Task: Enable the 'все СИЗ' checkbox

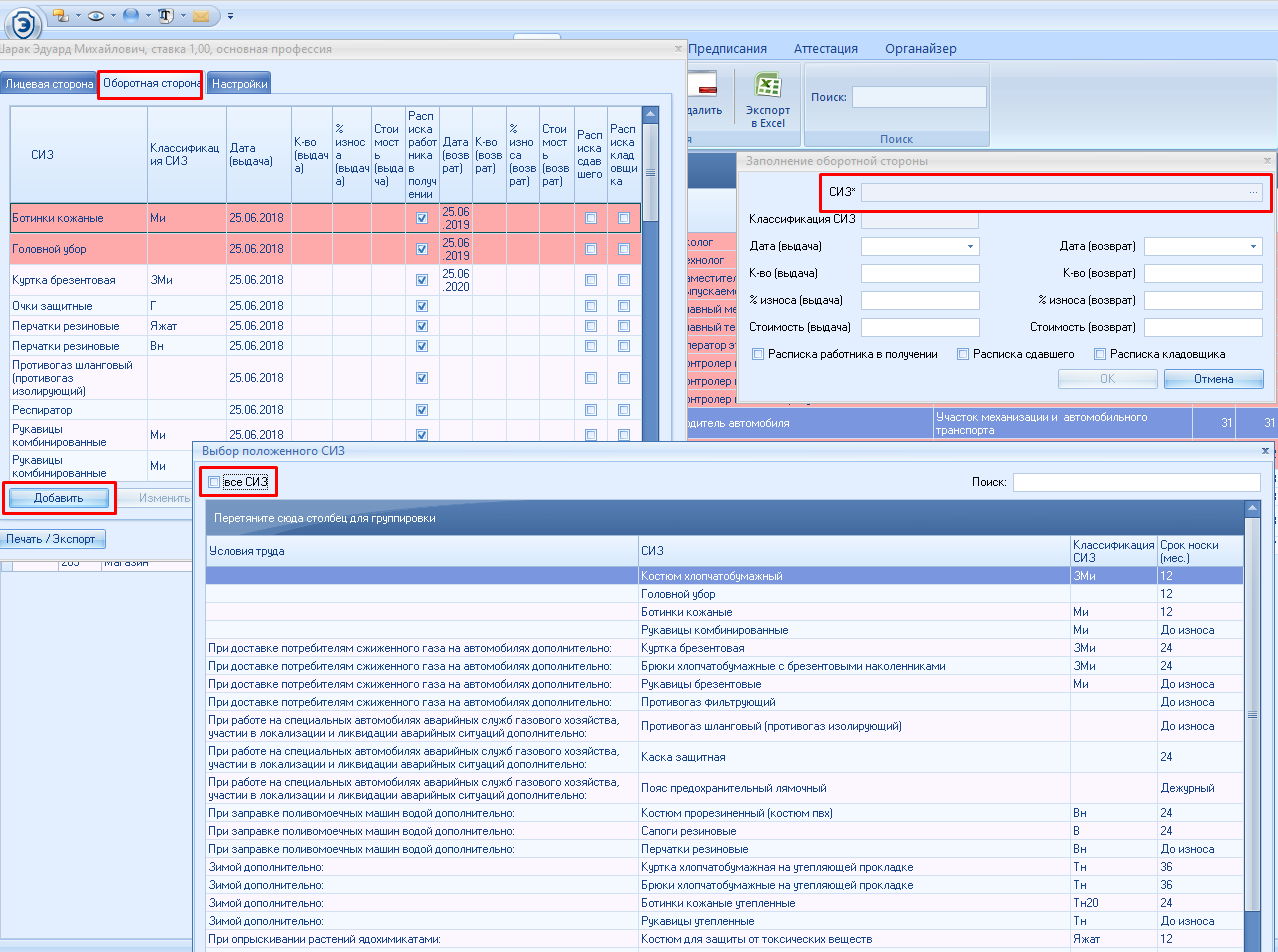Action: coord(214,483)
